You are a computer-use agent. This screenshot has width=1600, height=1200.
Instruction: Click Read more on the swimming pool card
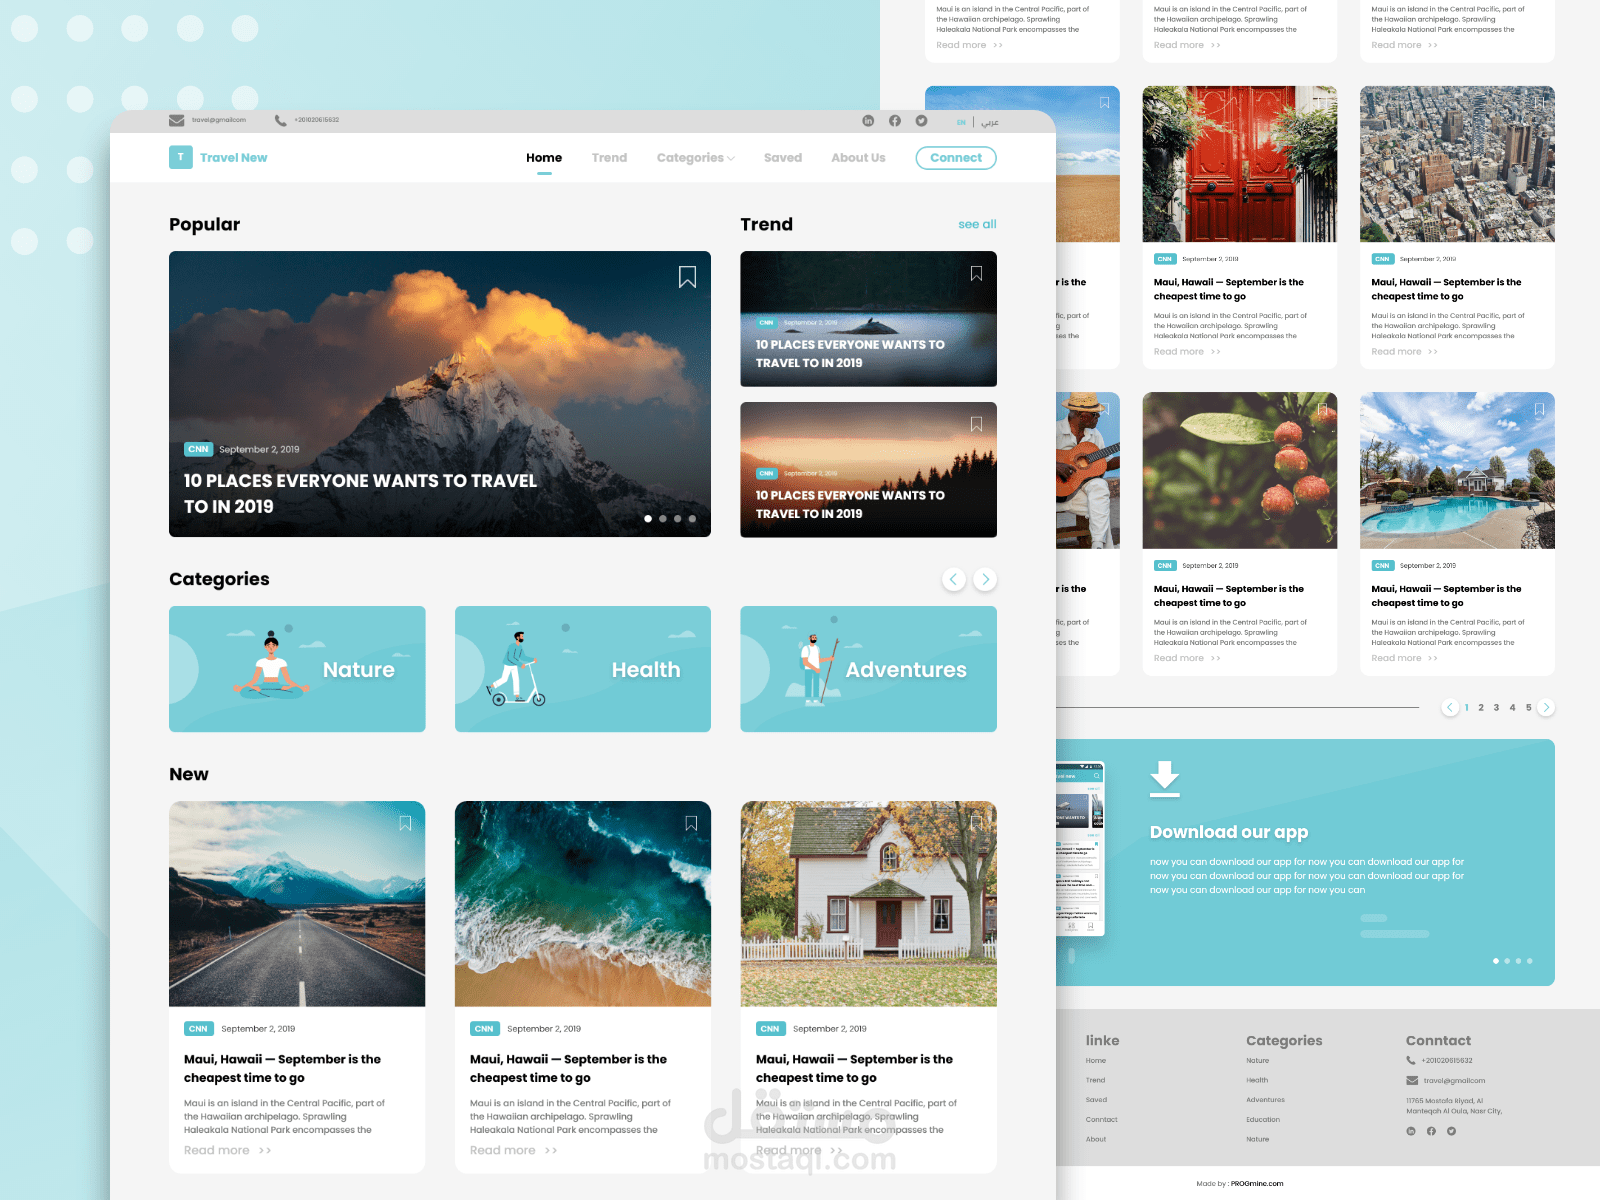coord(1404,658)
